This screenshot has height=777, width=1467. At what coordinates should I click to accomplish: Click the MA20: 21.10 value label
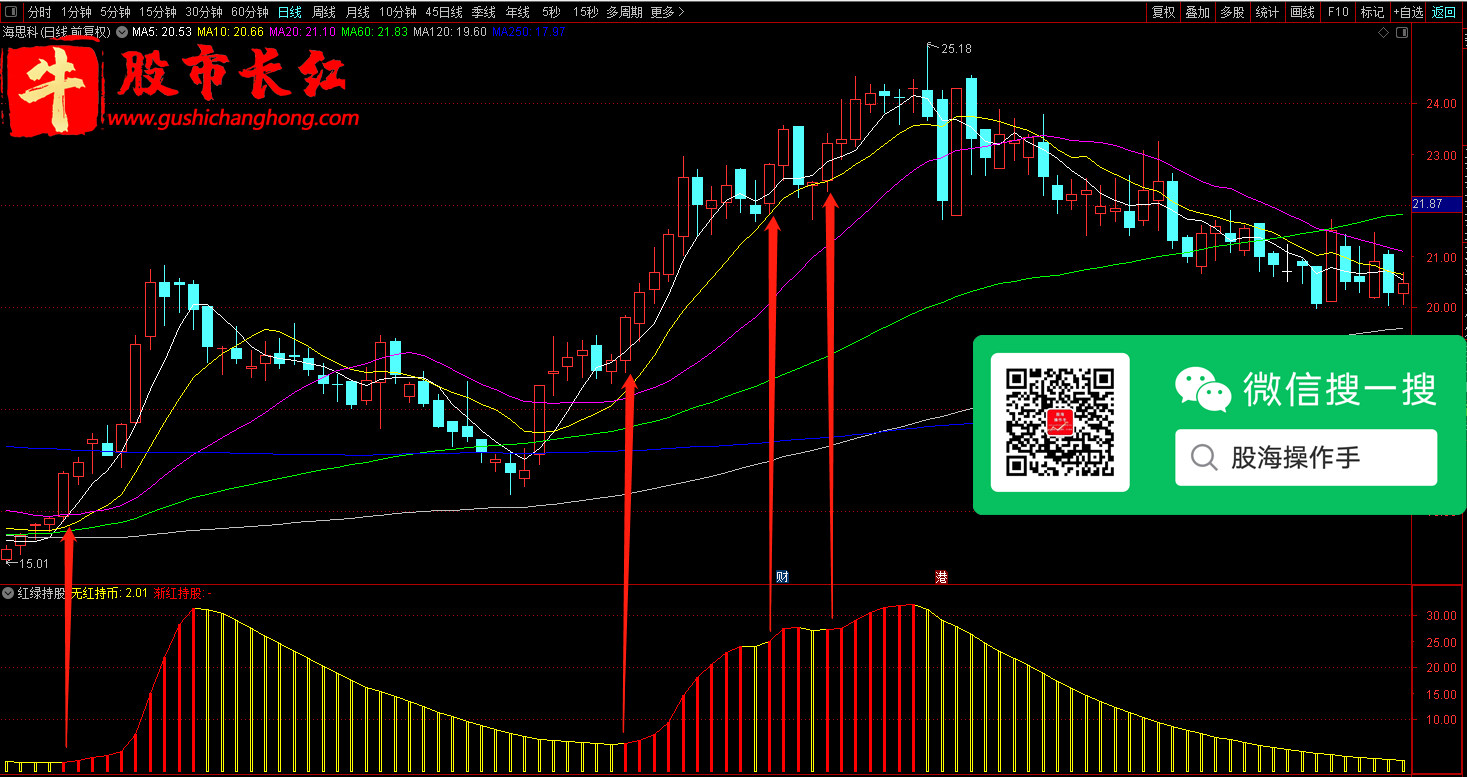pos(303,32)
